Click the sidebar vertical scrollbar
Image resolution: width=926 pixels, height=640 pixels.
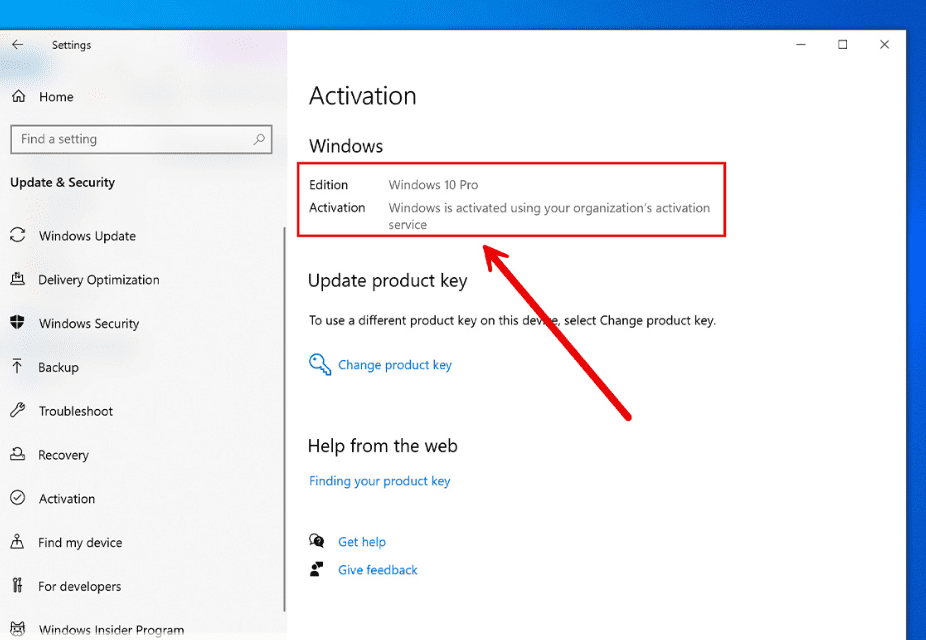[x=285, y=420]
